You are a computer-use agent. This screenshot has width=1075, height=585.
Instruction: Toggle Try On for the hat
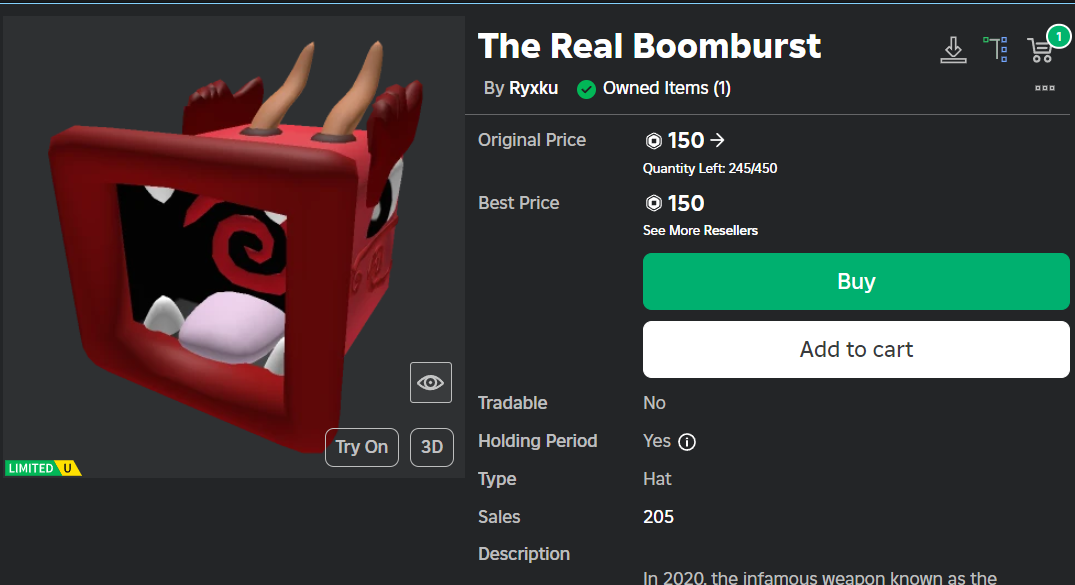362,447
